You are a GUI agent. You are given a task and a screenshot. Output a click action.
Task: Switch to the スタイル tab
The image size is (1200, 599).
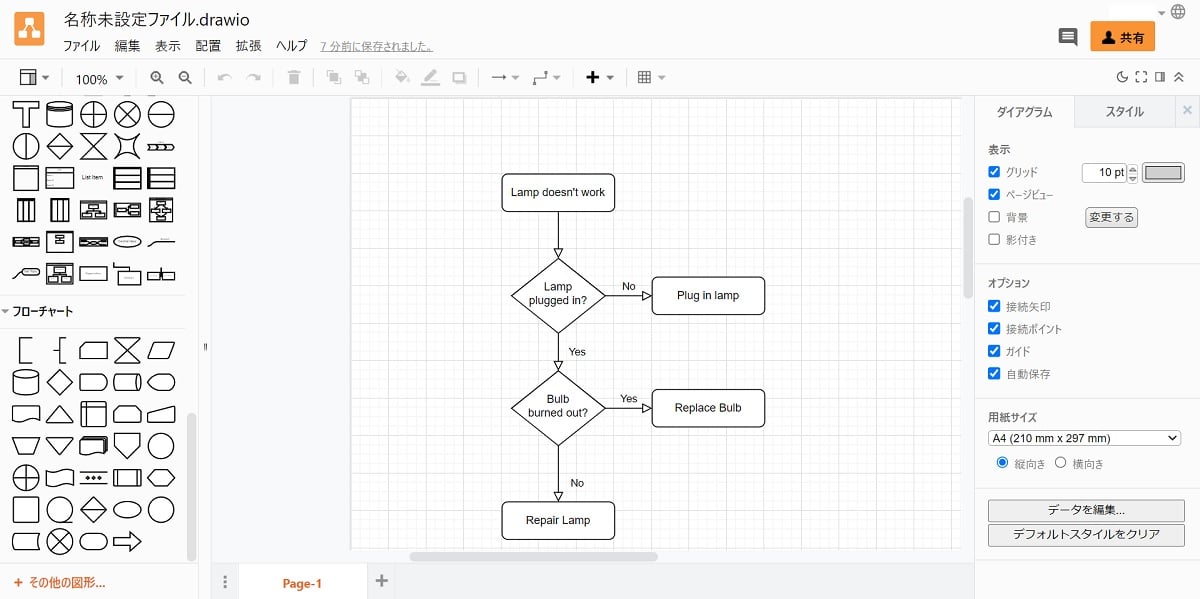pos(1124,112)
